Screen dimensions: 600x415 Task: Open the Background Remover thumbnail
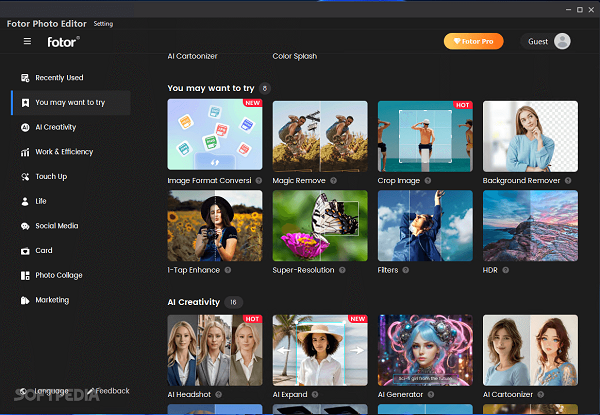[530, 136]
